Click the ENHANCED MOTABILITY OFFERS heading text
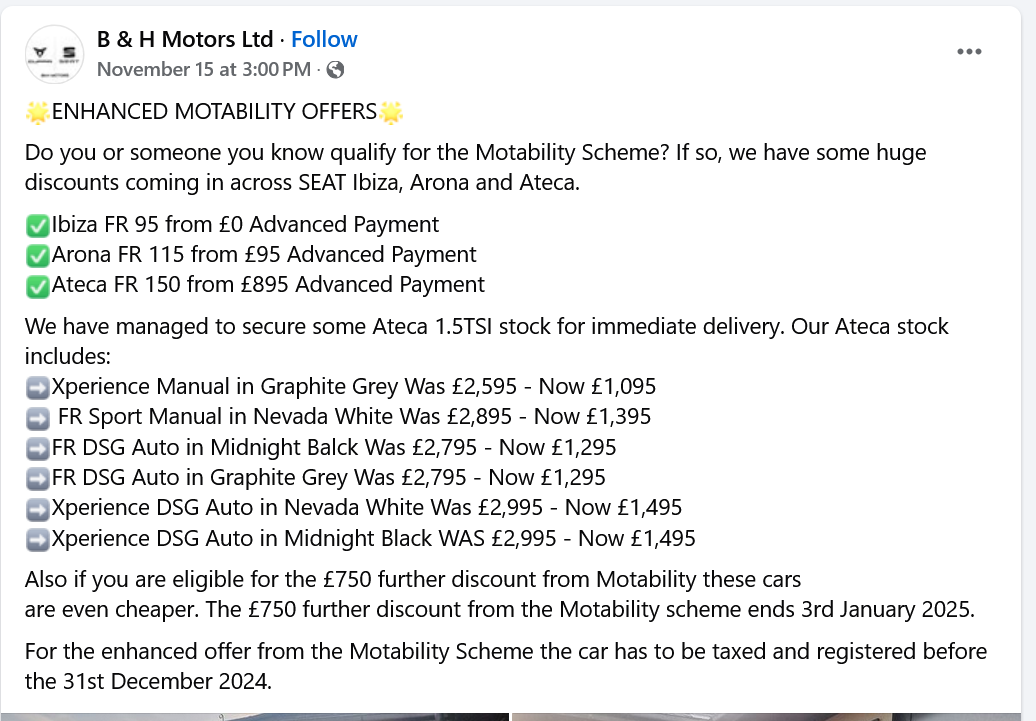This screenshot has height=721, width=1036. [214, 112]
